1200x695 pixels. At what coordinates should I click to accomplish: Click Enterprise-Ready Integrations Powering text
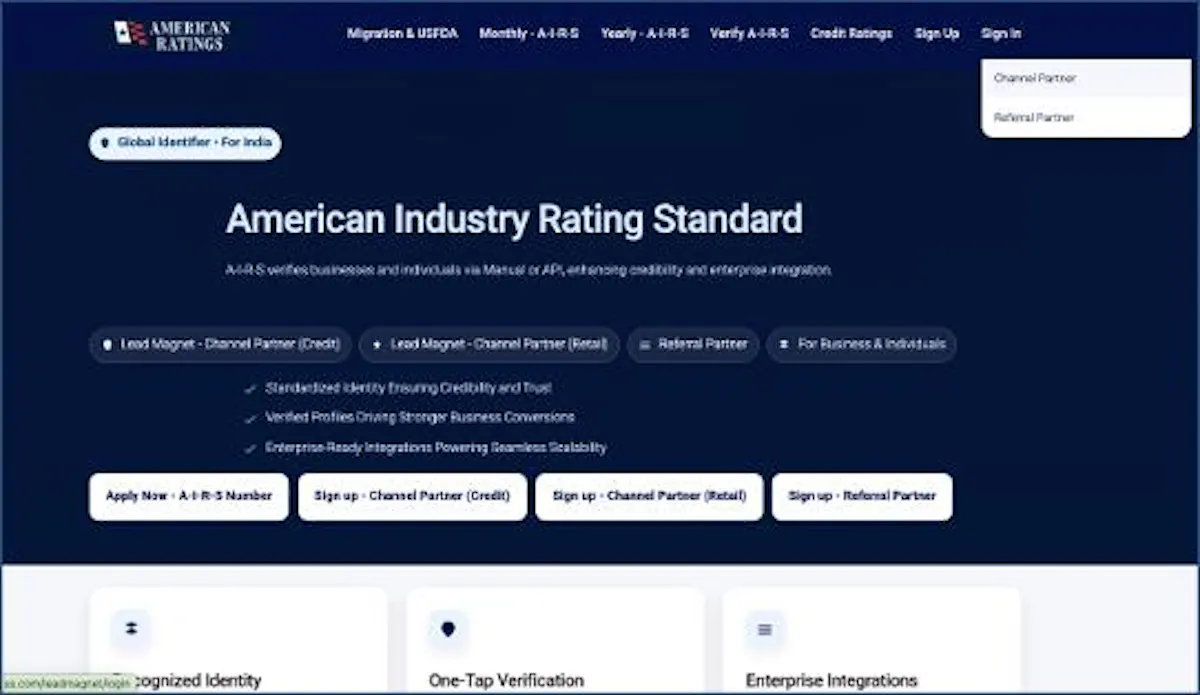[x=436, y=448]
